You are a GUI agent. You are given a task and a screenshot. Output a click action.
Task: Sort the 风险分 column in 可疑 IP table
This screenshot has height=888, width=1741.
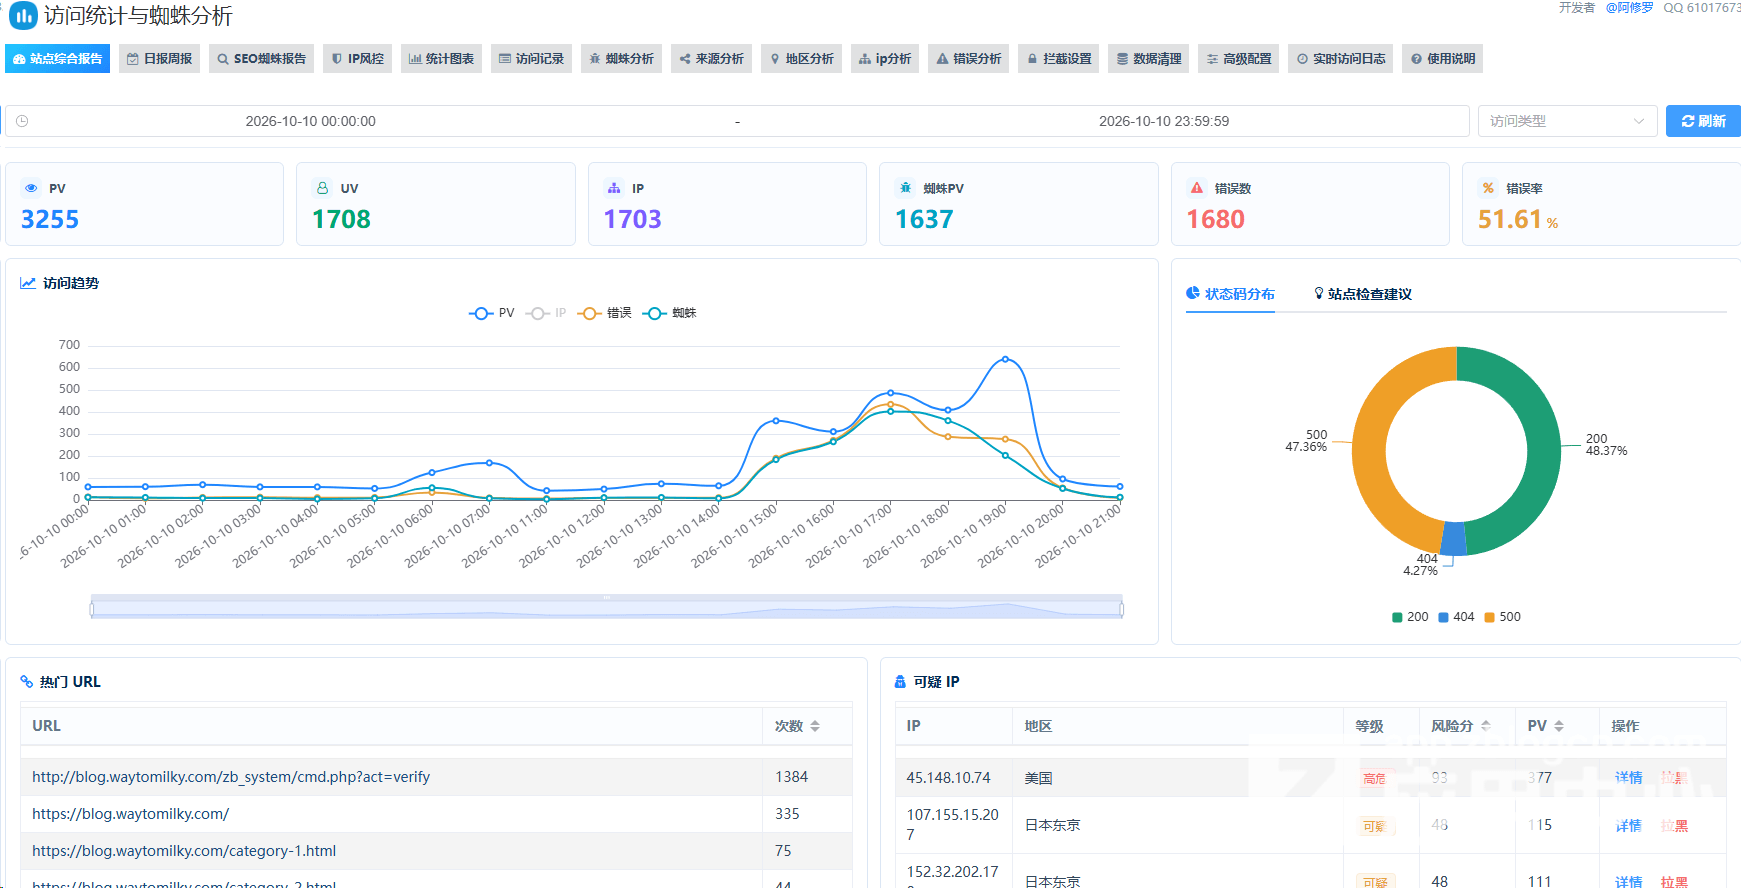click(1486, 726)
